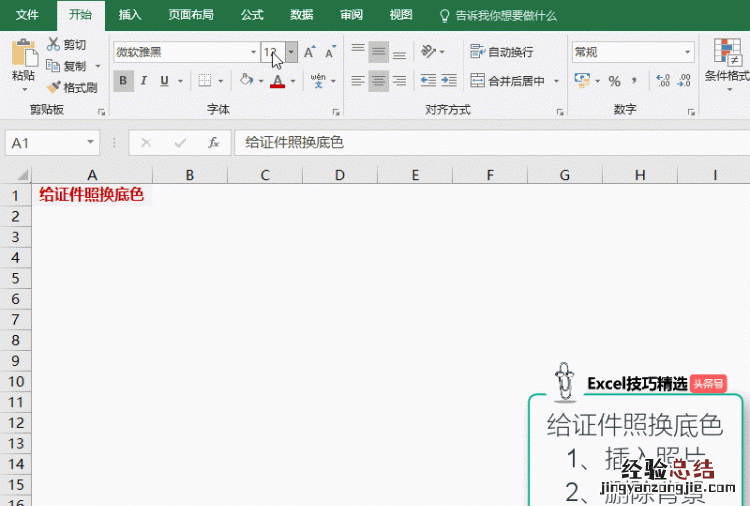This screenshot has height=506, width=750.
Task: Click the insert function fx icon
Action: point(213,143)
